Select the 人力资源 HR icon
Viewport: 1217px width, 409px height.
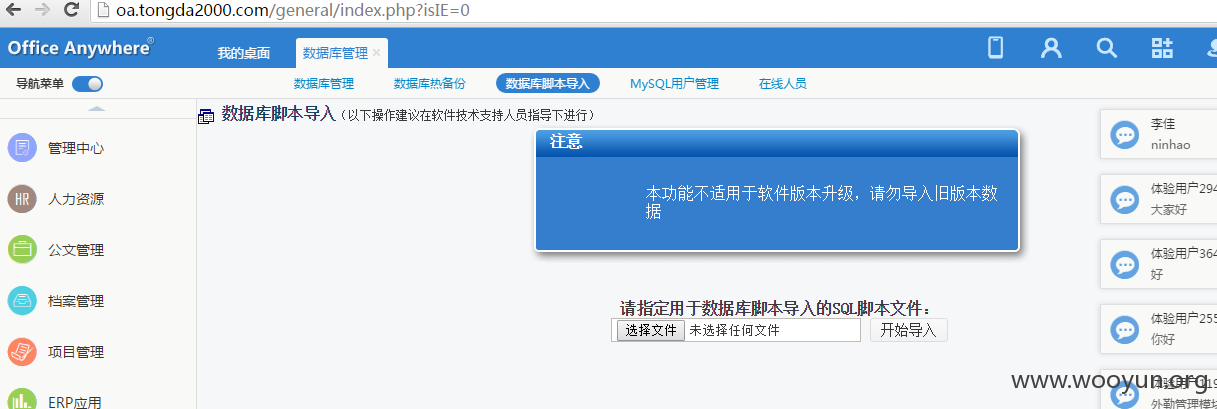22,199
